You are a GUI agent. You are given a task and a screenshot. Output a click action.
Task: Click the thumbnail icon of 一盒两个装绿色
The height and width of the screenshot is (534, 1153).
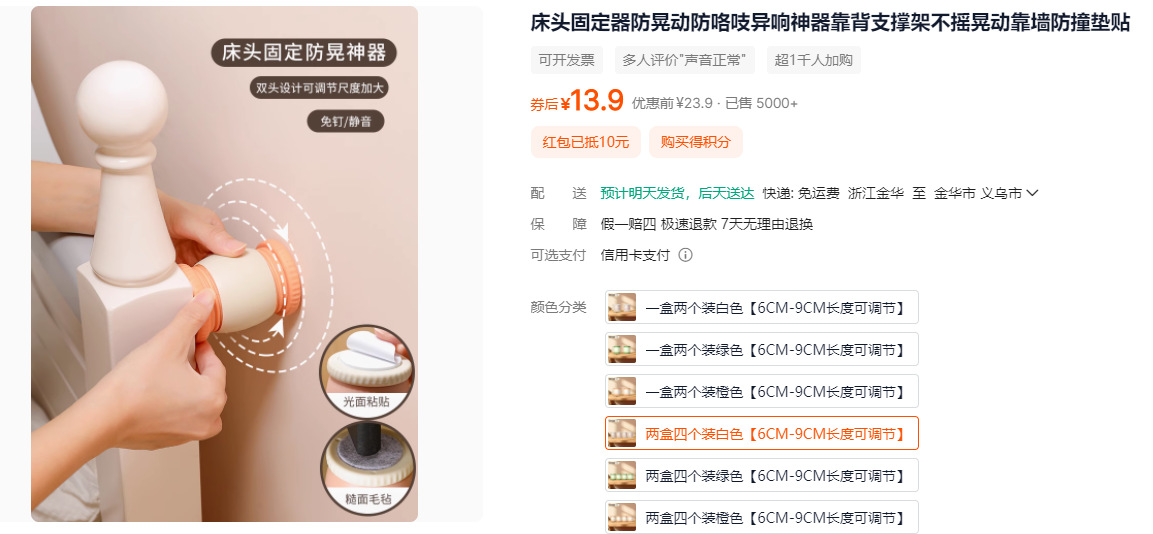pyautogui.click(x=621, y=349)
